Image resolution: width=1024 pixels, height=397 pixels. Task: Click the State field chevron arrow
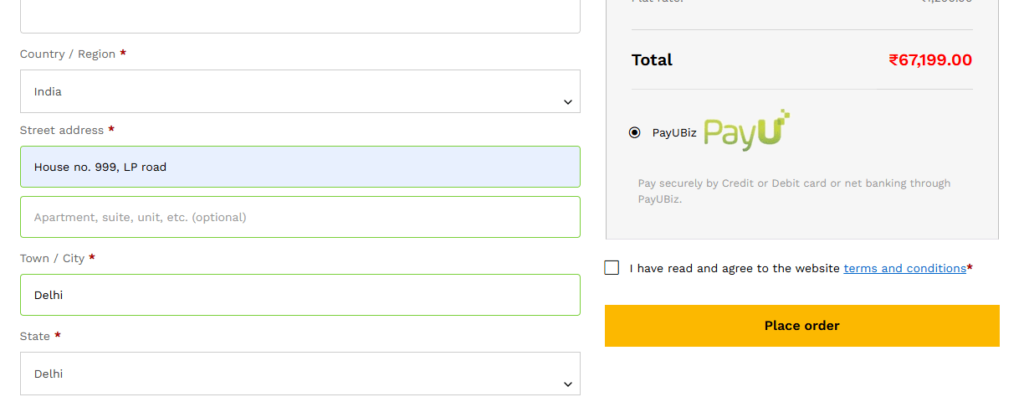pyautogui.click(x=568, y=385)
